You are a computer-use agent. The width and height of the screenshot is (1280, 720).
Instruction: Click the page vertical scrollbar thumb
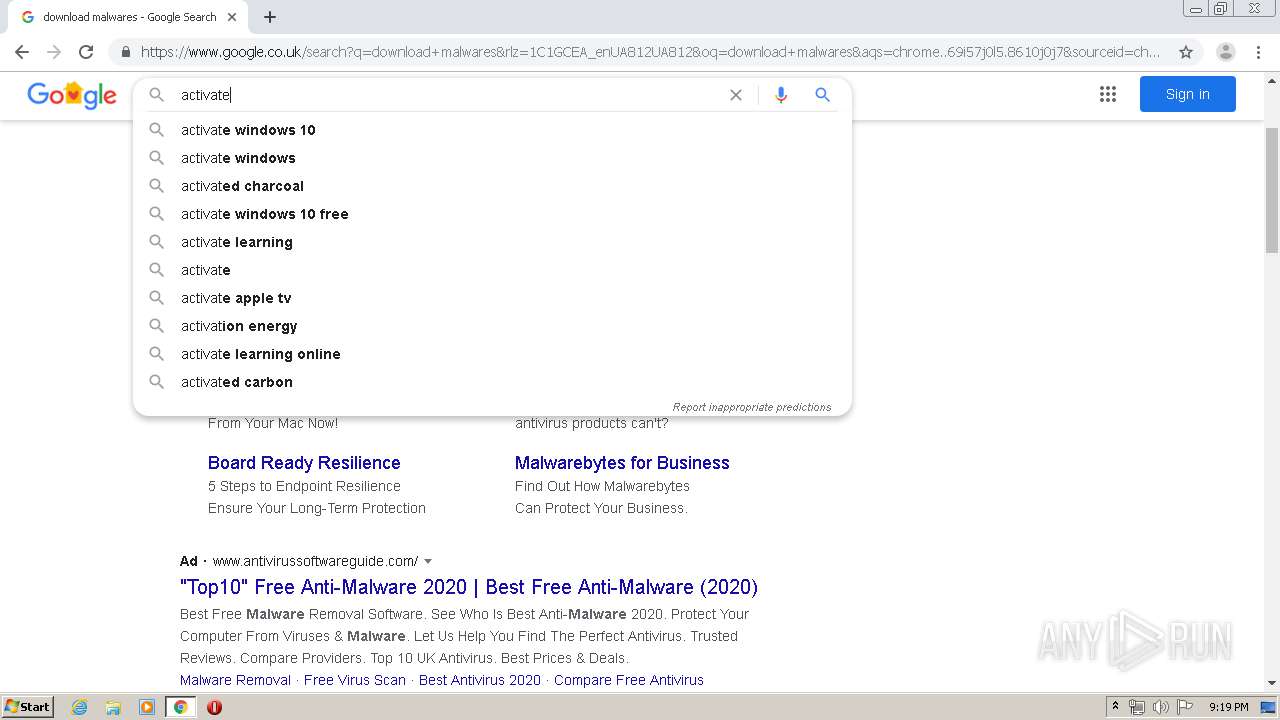point(1272,190)
